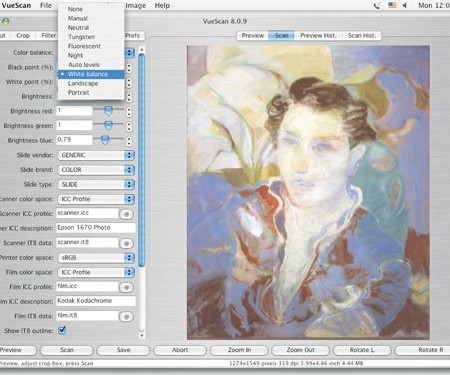Screen dimensions: 450x375
Task: Toggle the Show IT8 outline checkbox
Action: 62,330
